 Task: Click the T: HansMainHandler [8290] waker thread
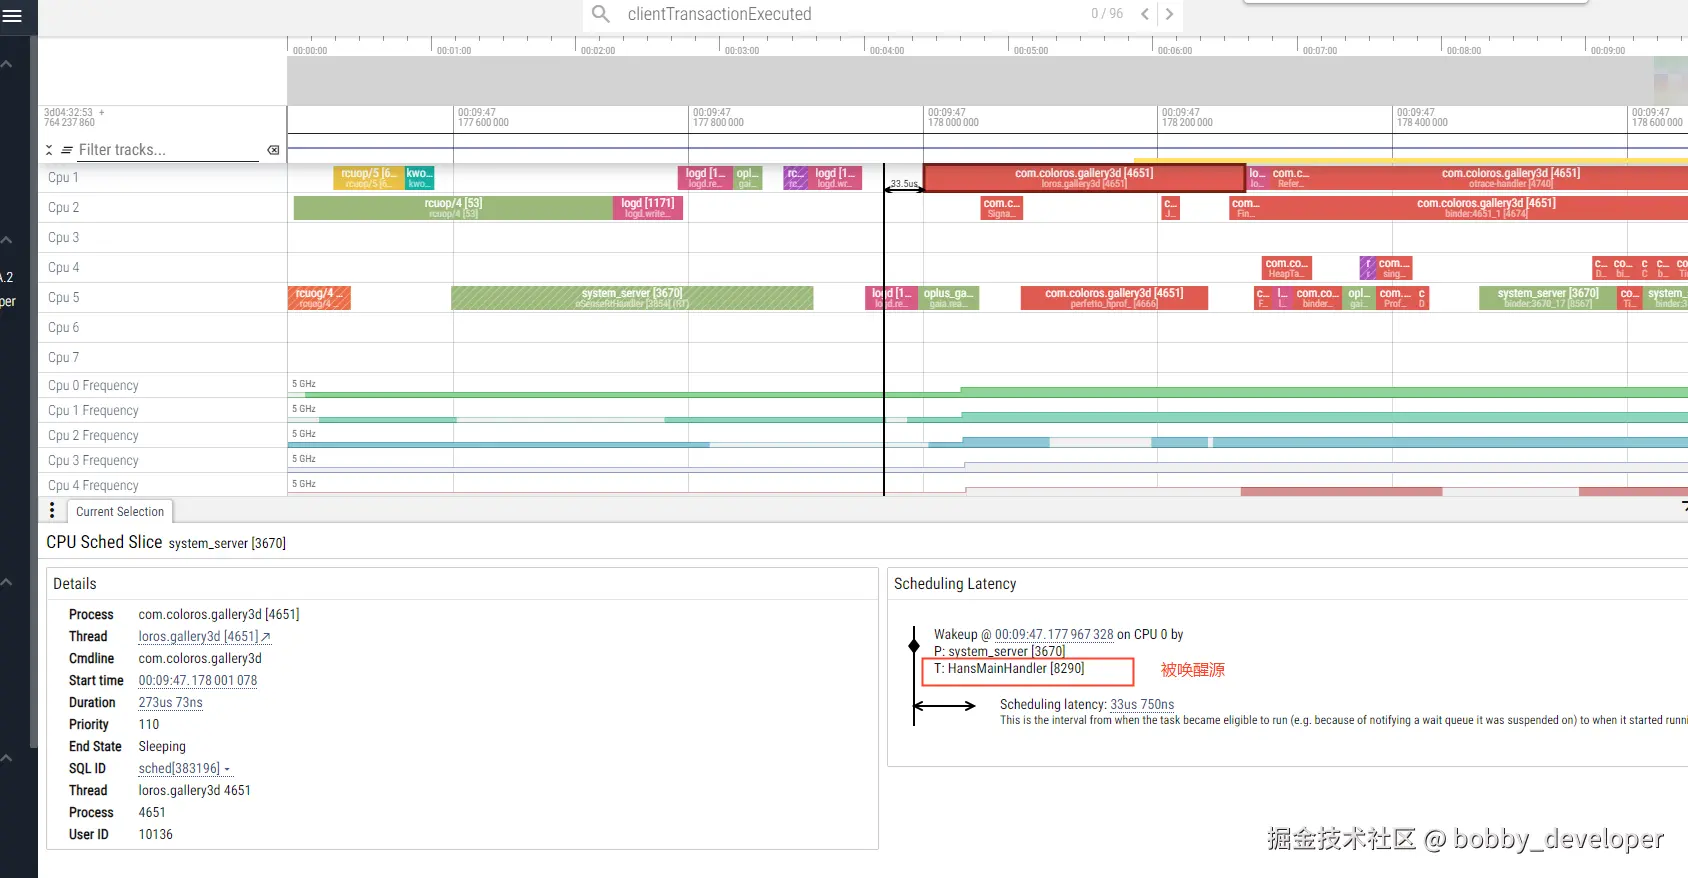[1009, 669]
